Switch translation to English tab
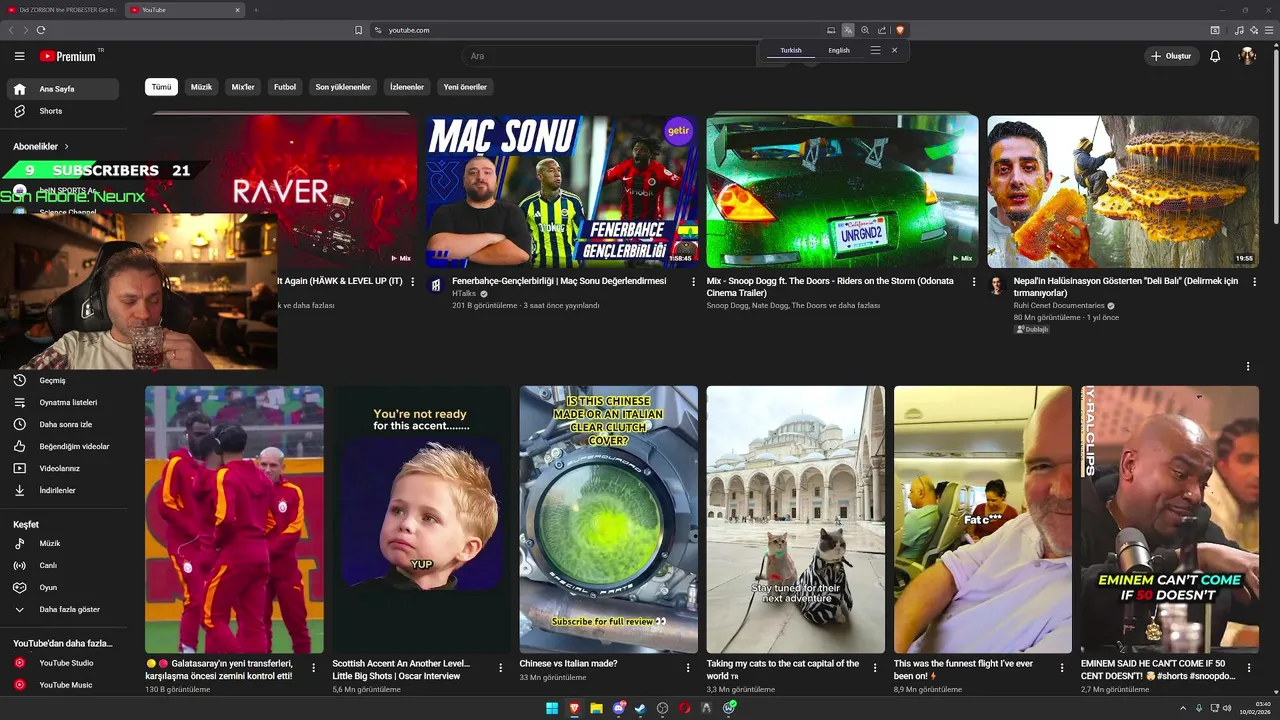The image size is (1280, 720). pos(839,50)
